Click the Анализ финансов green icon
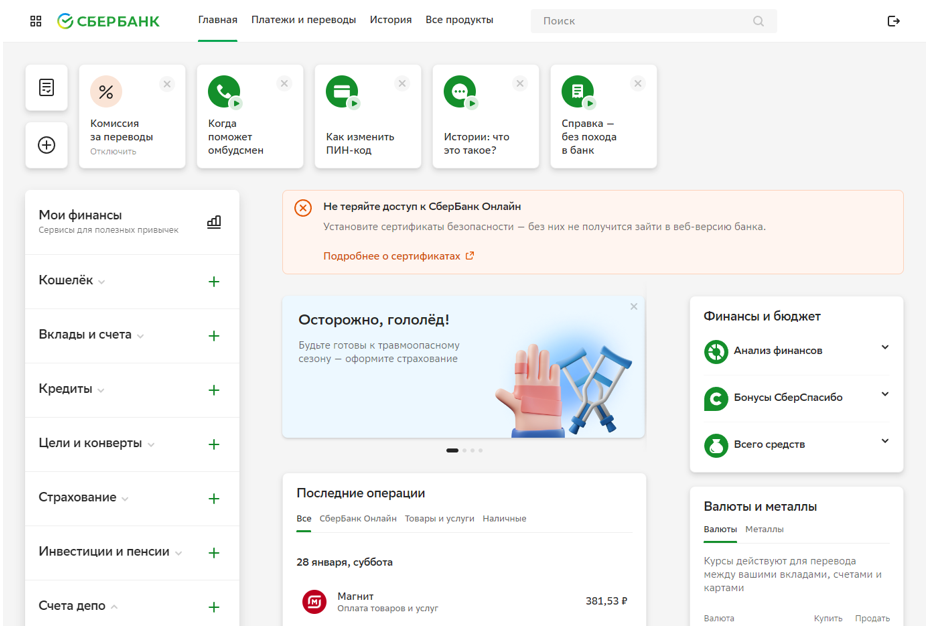 point(716,352)
